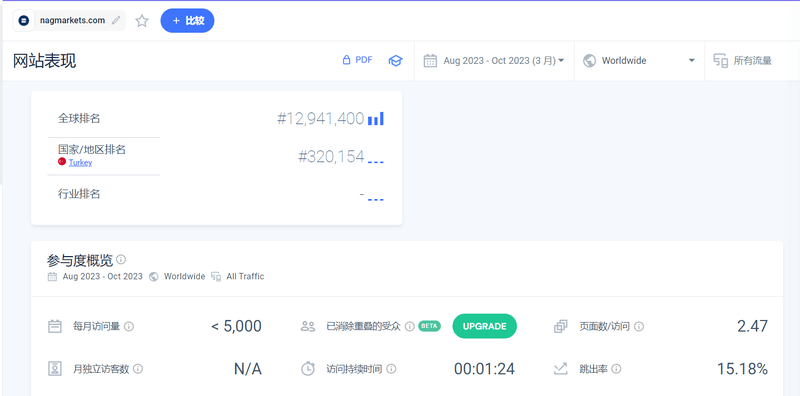Show info tooltip for 跳出率
Viewport: 800px width, 396px height.
[616, 368]
